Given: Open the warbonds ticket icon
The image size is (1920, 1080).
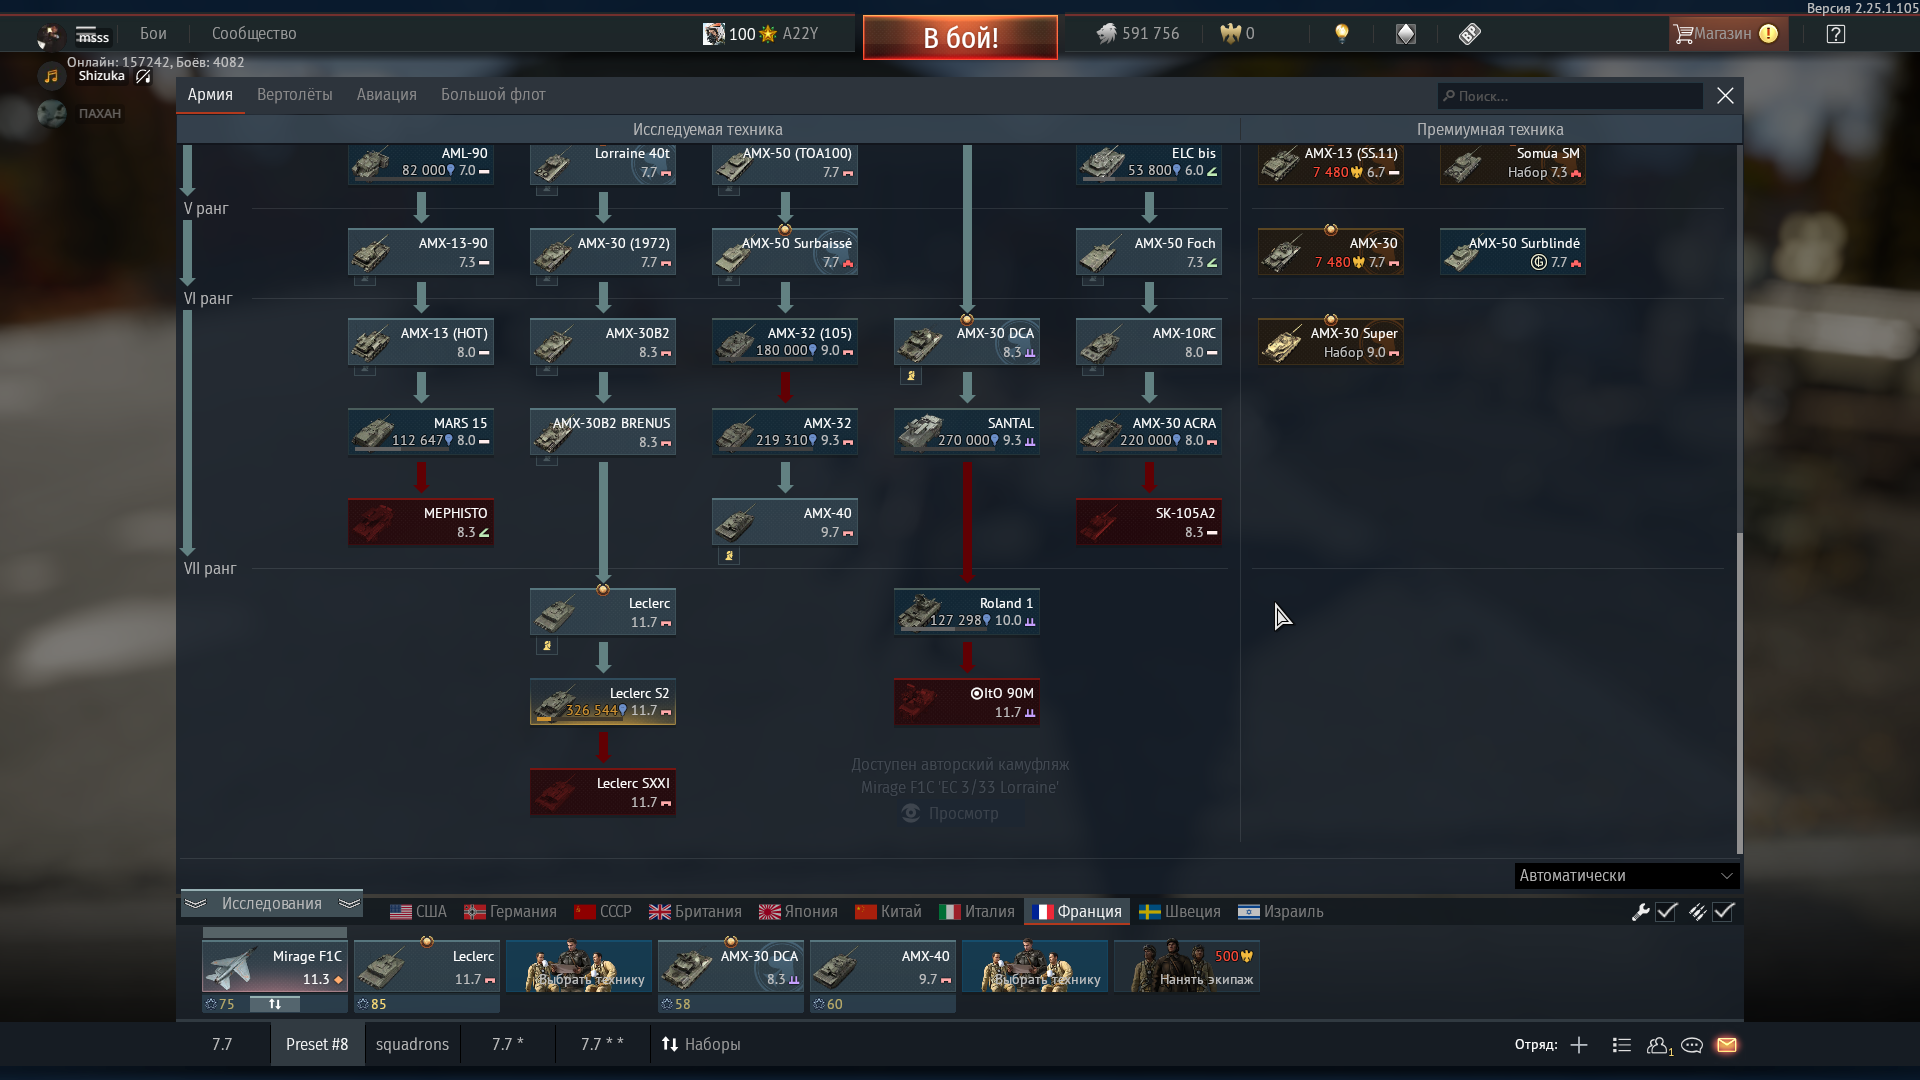Looking at the screenshot, I should tap(1469, 34).
